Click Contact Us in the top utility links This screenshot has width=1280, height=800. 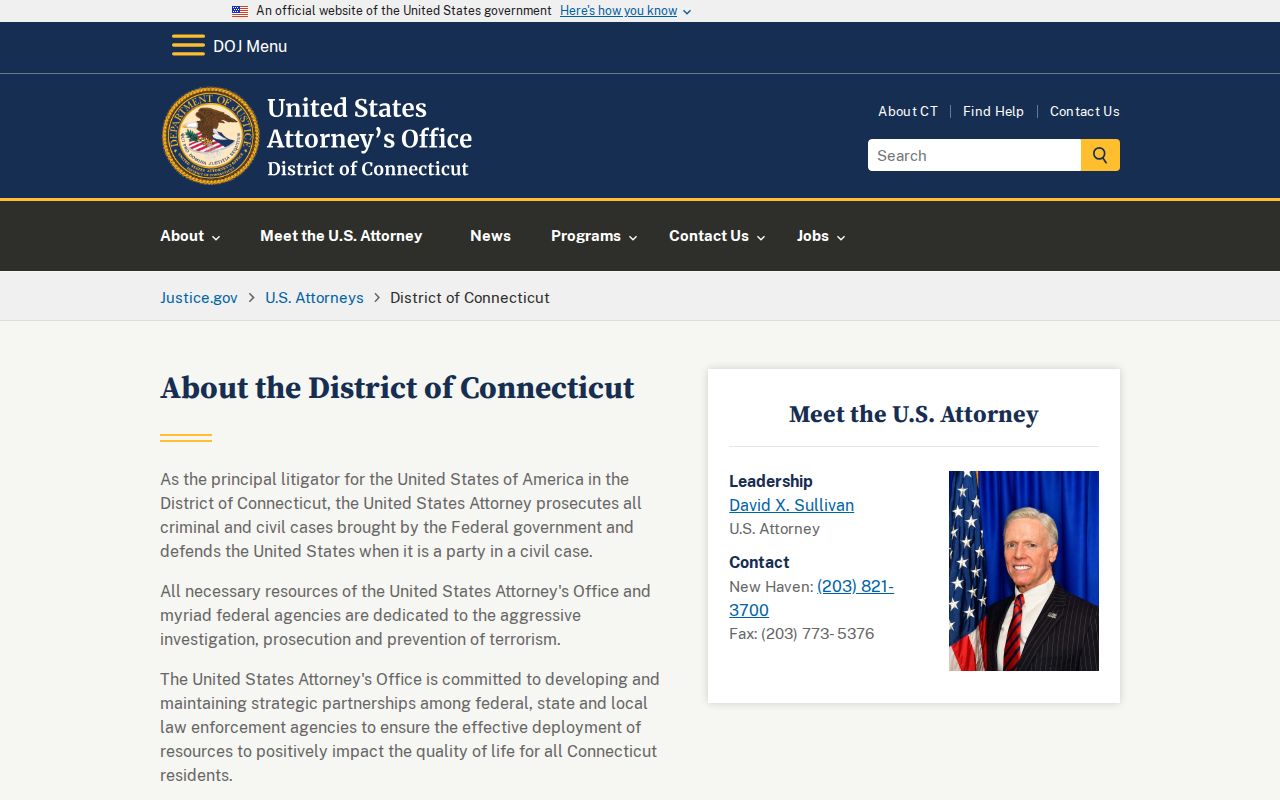pyautogui.click(x=1084, y=111)
